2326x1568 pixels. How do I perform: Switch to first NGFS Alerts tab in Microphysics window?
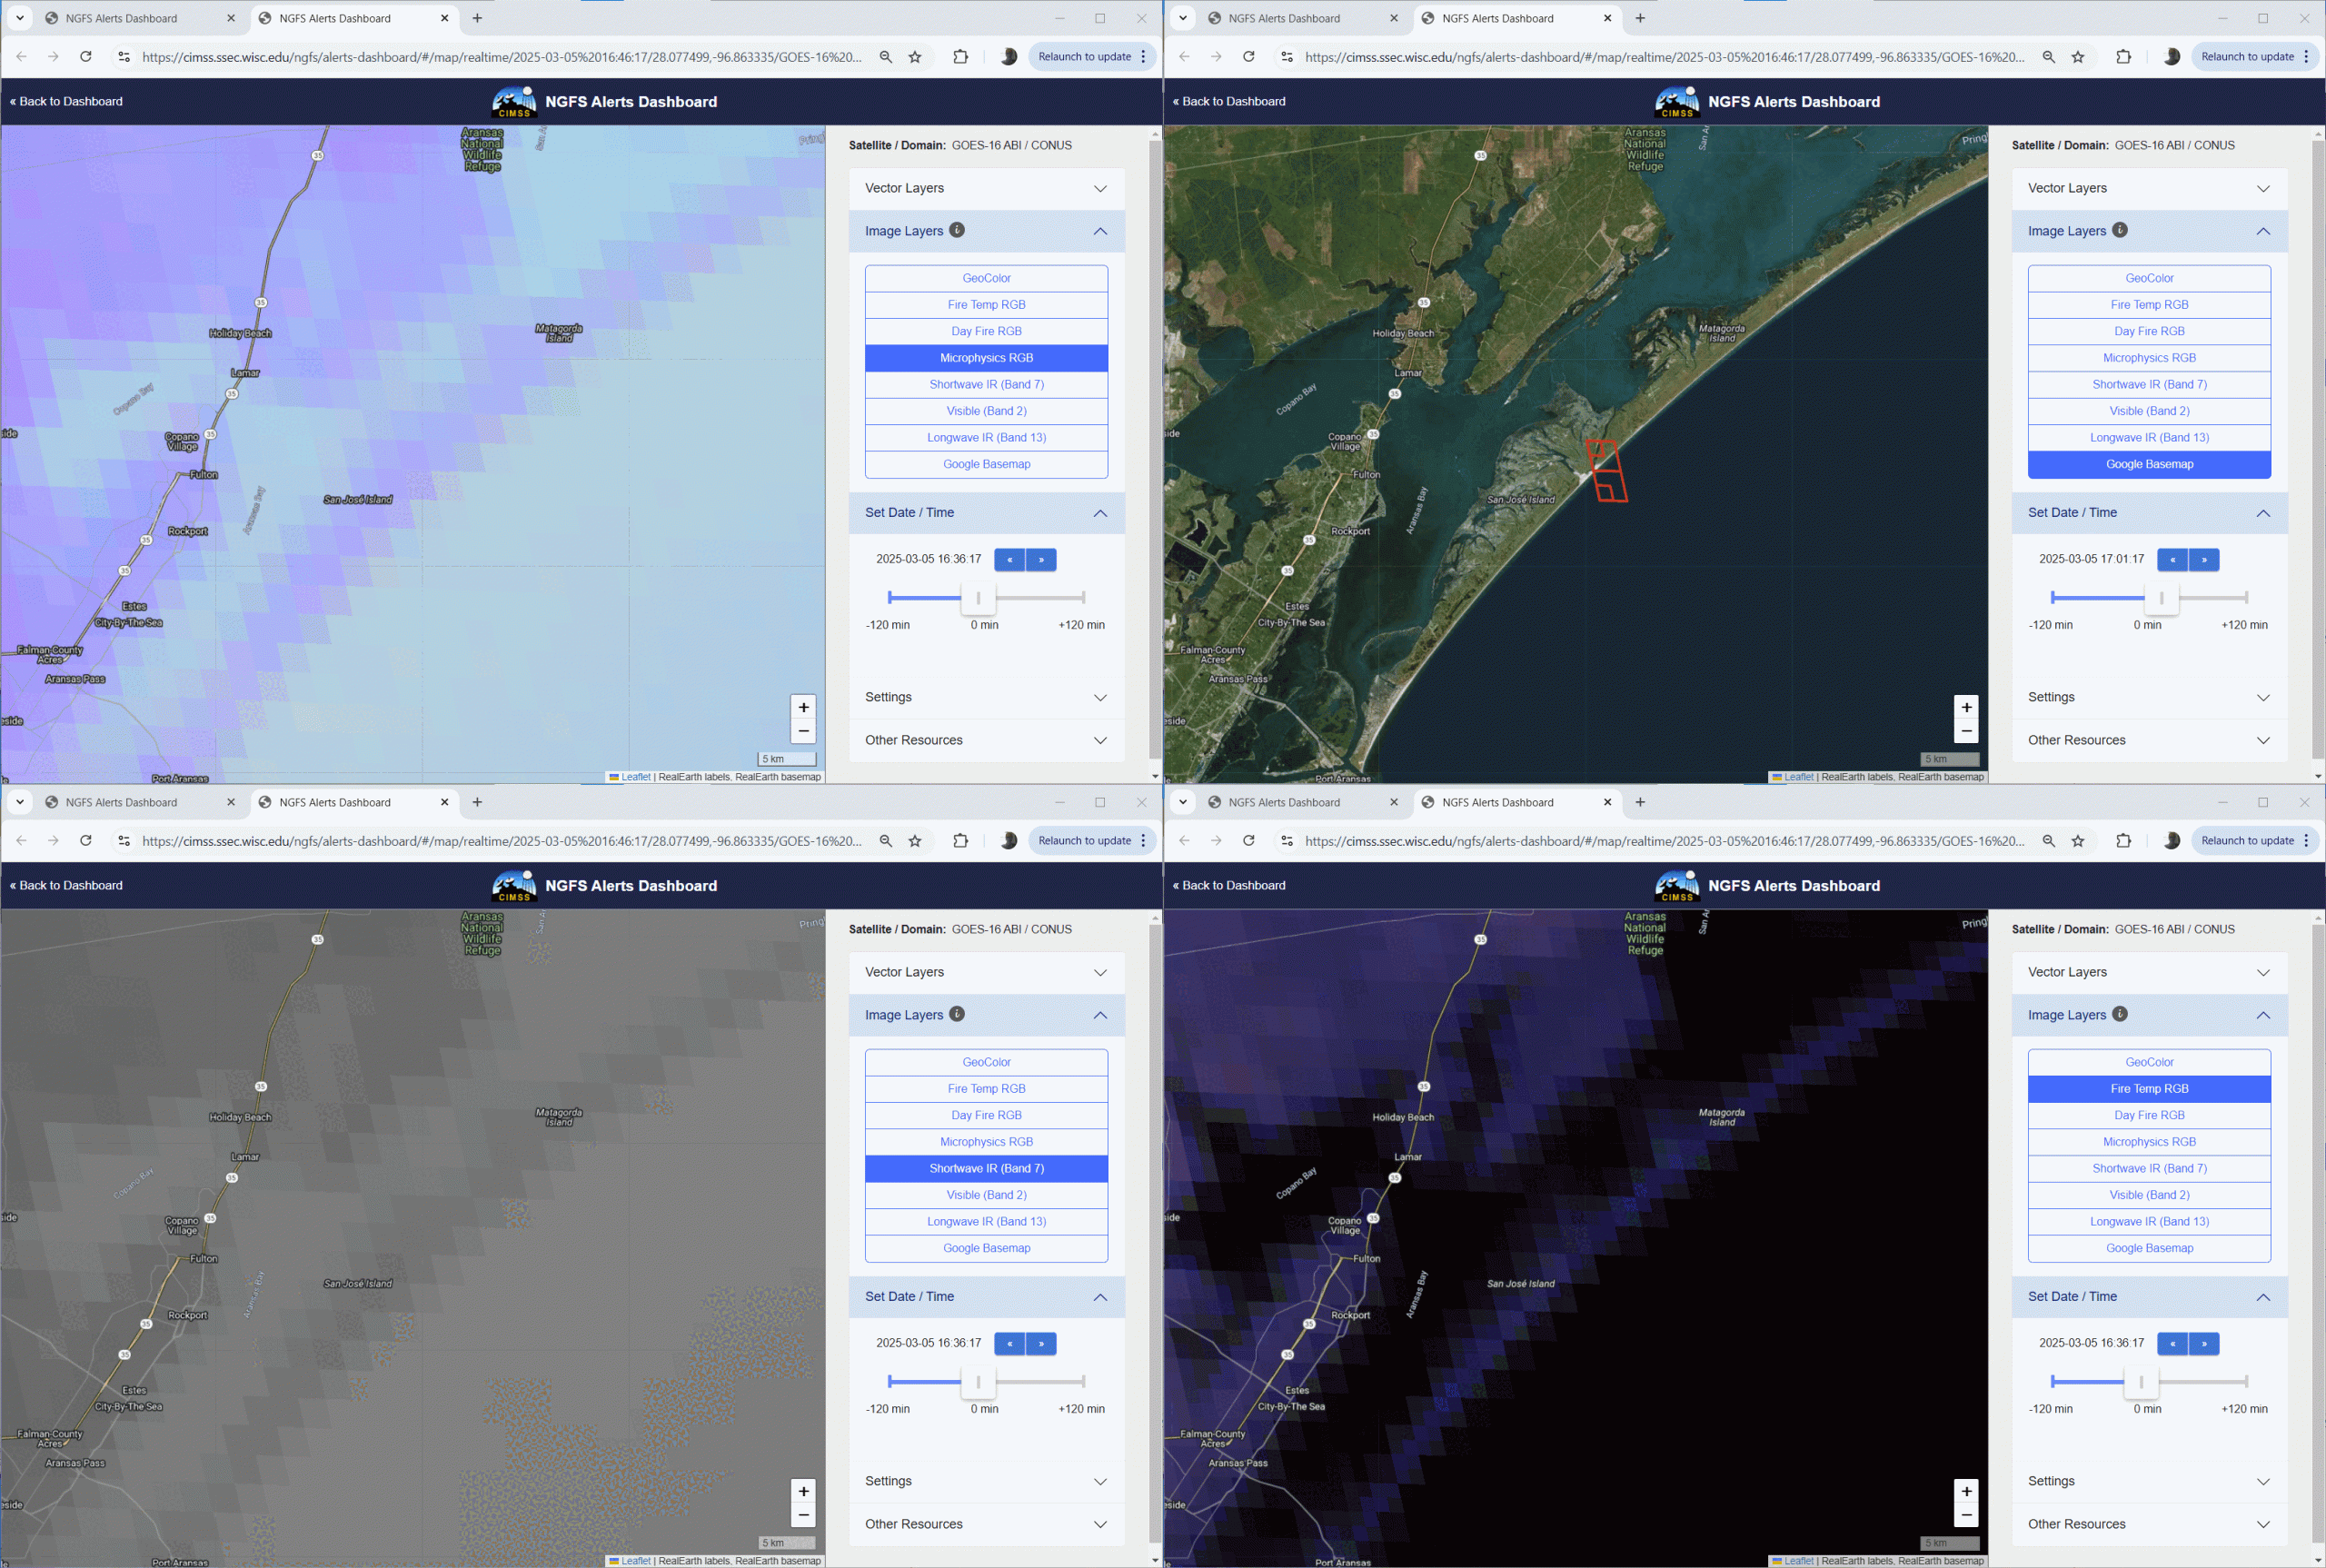pyautogui.click(x=140, y=18)
